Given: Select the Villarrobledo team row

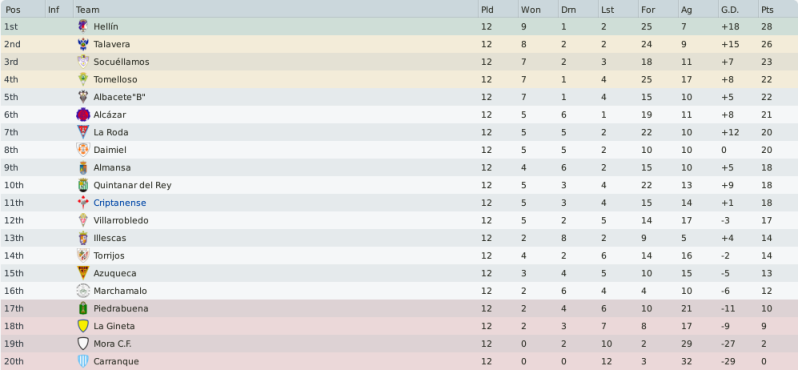Looking at the screenshot, I should [x=399, y=220].
